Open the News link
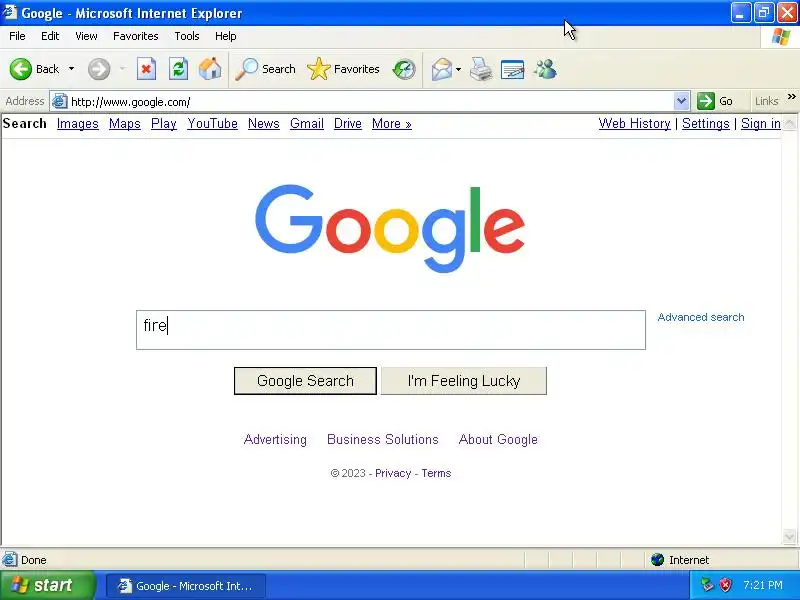 [x=264, y=124]
